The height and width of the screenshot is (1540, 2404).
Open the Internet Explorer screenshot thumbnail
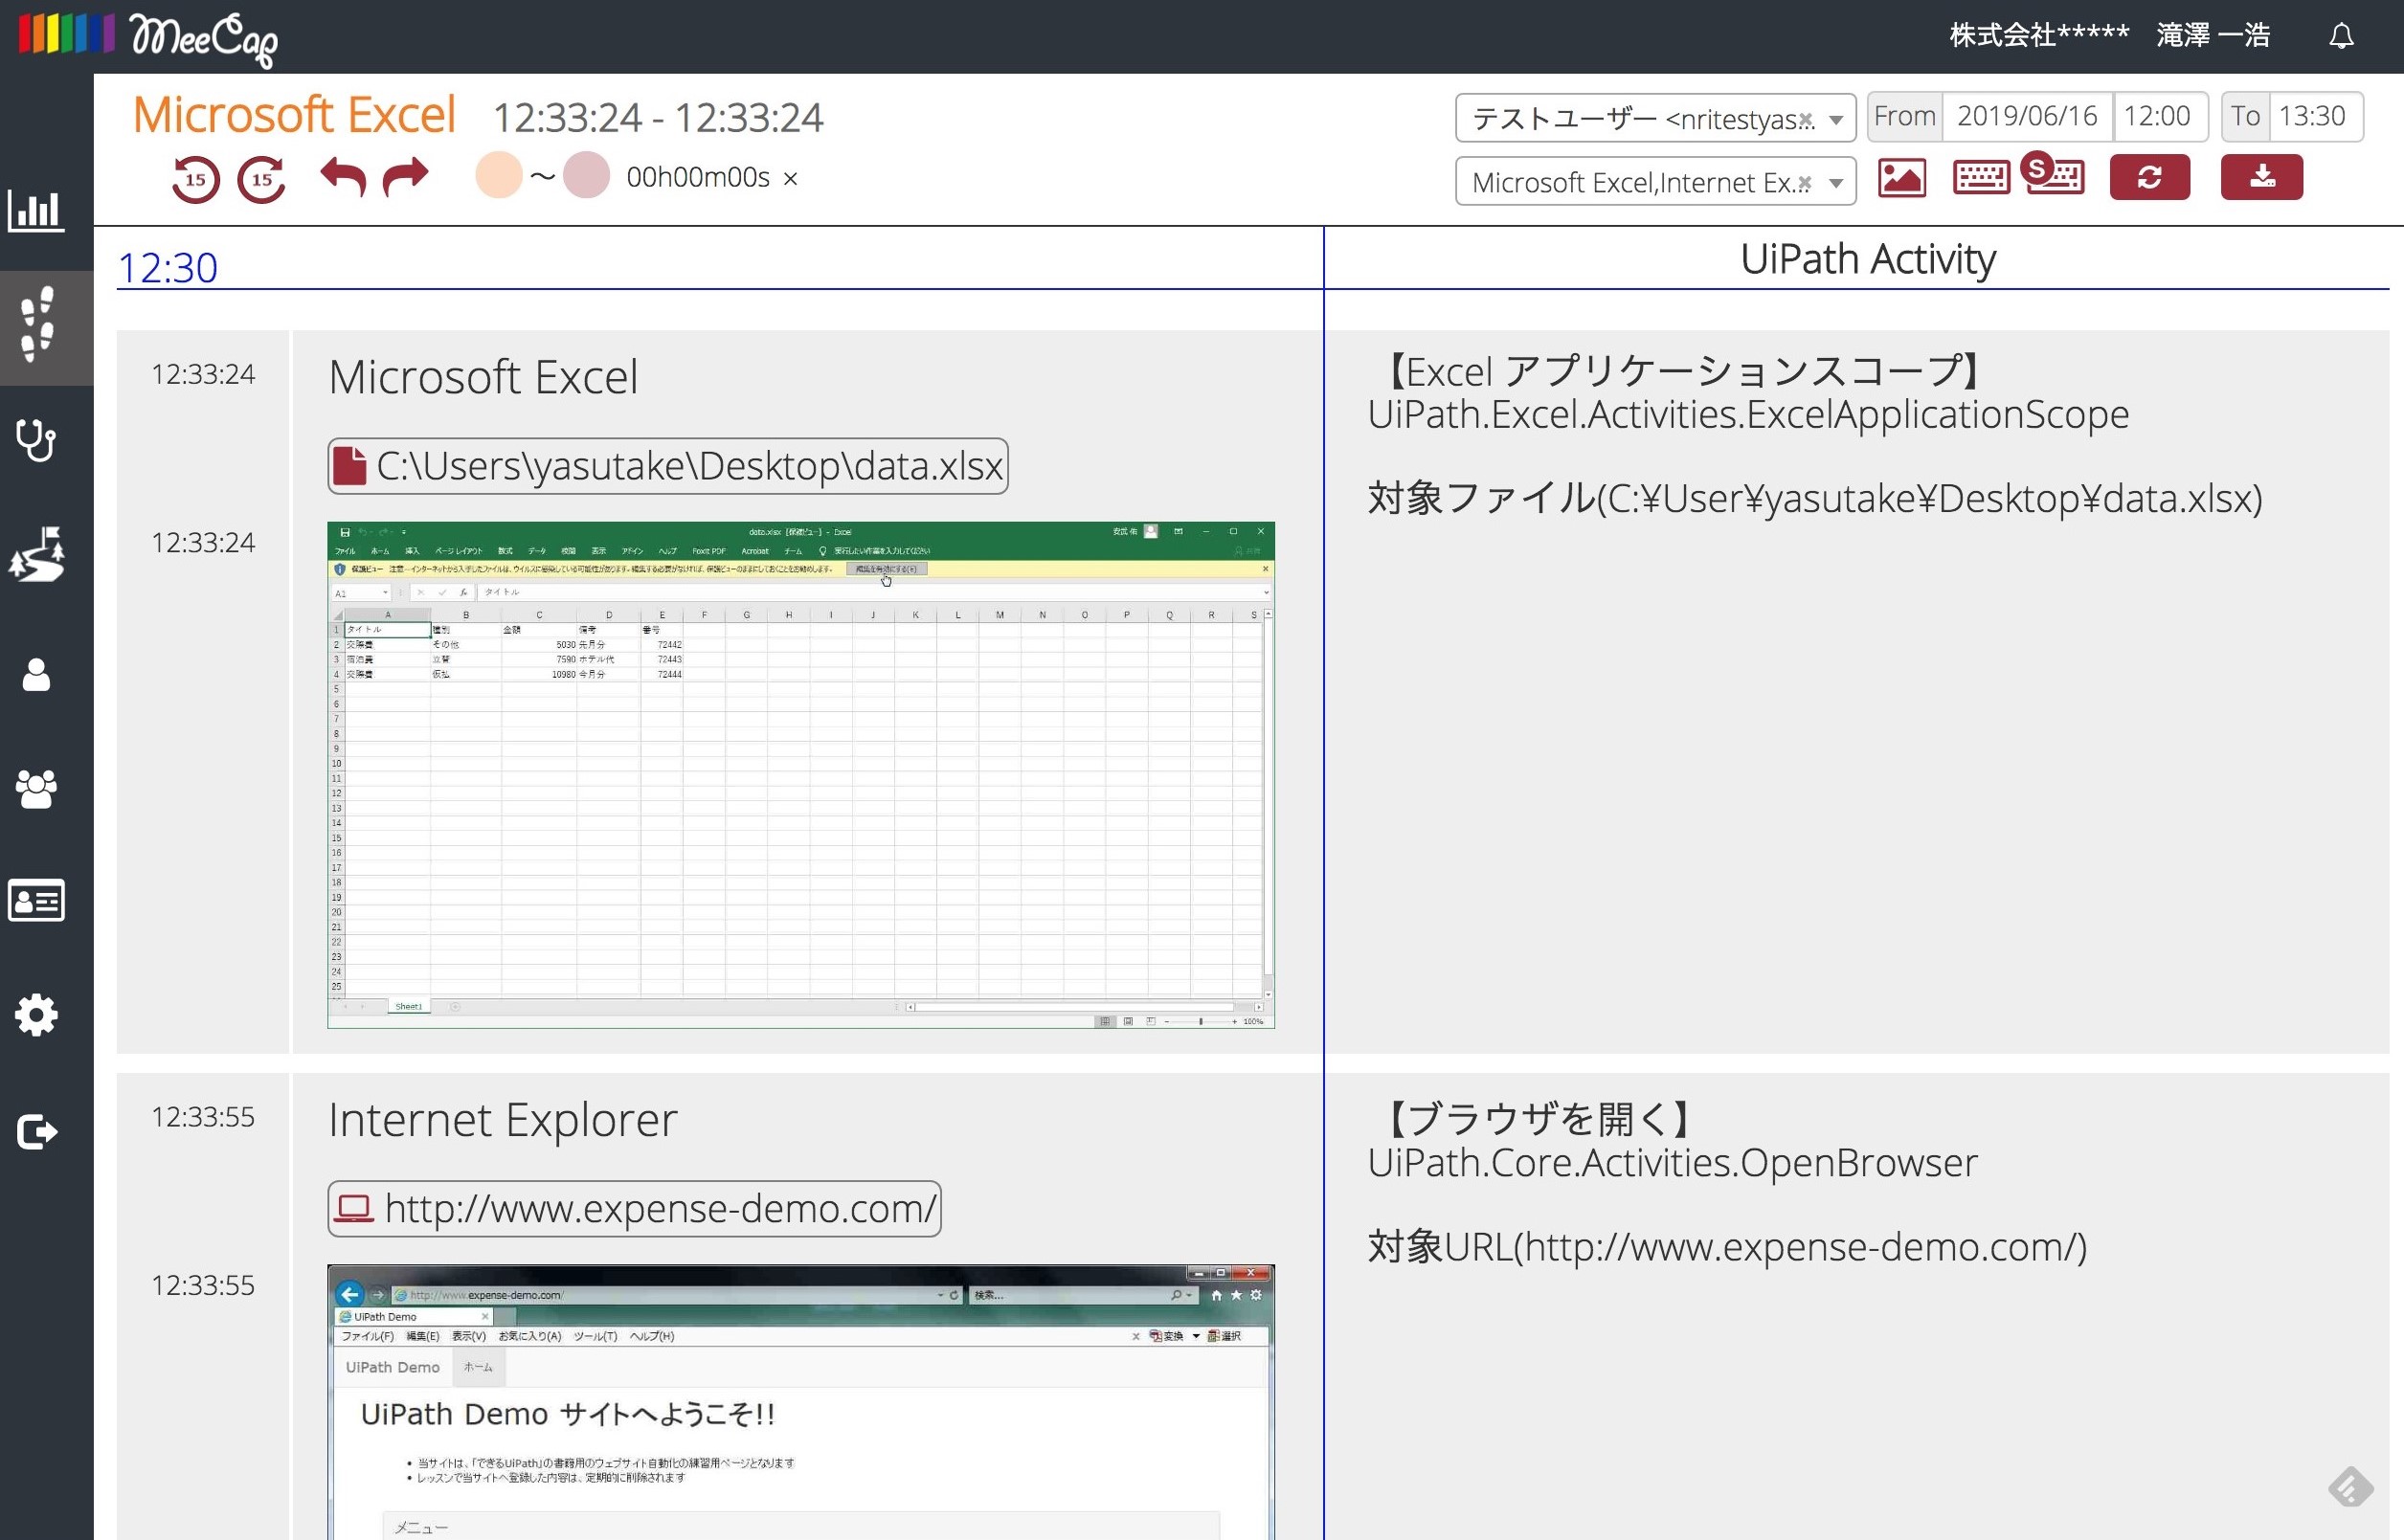(801, 1402)
